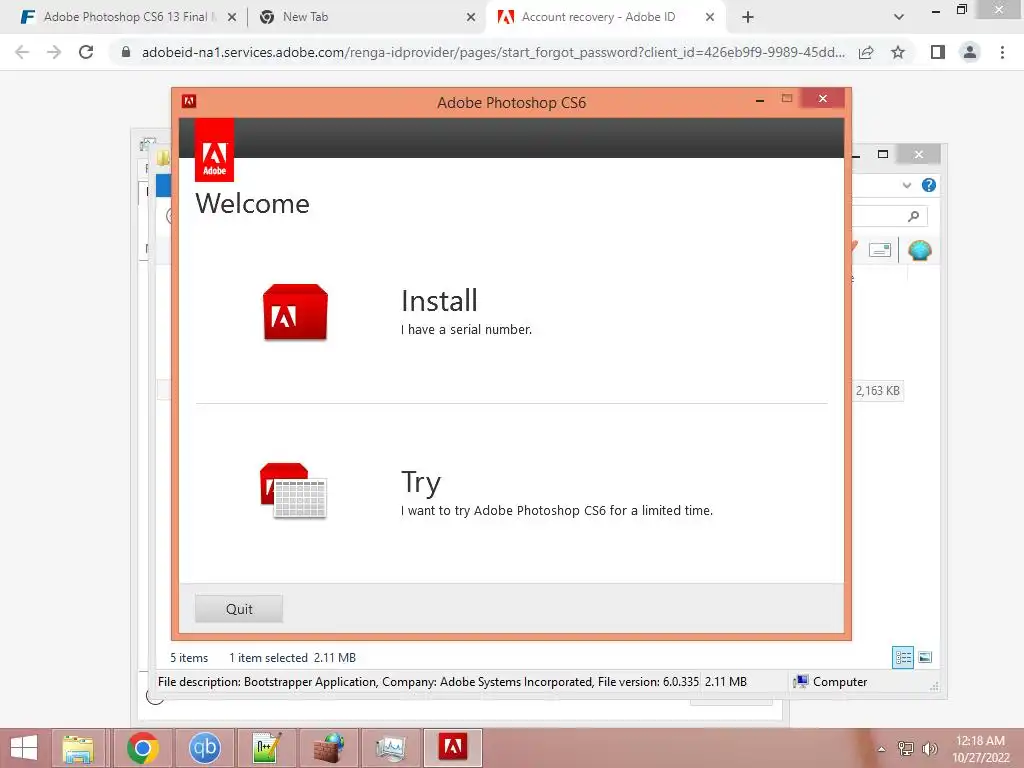Click the adobeid address bar URL
This screenshot has height=768, width=1024.
(x=493, y=52)
